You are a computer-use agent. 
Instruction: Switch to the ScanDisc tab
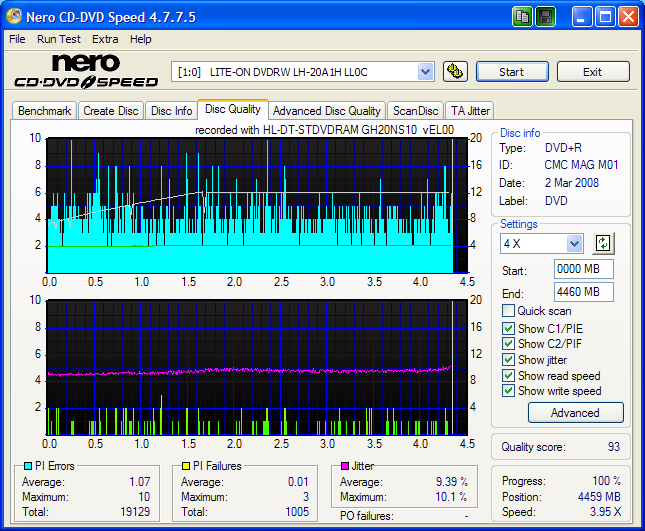click(415, 111)
